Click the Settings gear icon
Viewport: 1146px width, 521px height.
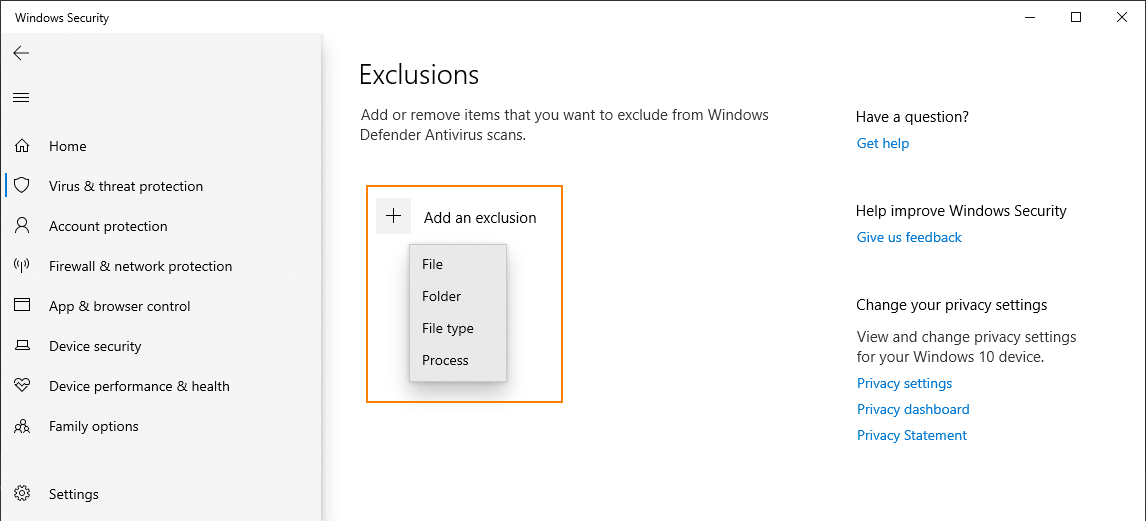click(x=22, y=494)
